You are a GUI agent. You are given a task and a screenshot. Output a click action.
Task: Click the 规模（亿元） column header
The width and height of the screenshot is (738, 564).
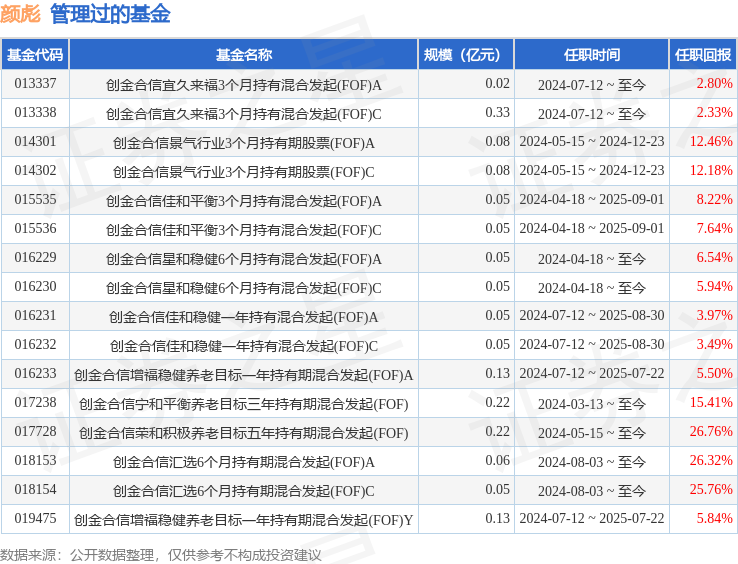pos(466,55)
